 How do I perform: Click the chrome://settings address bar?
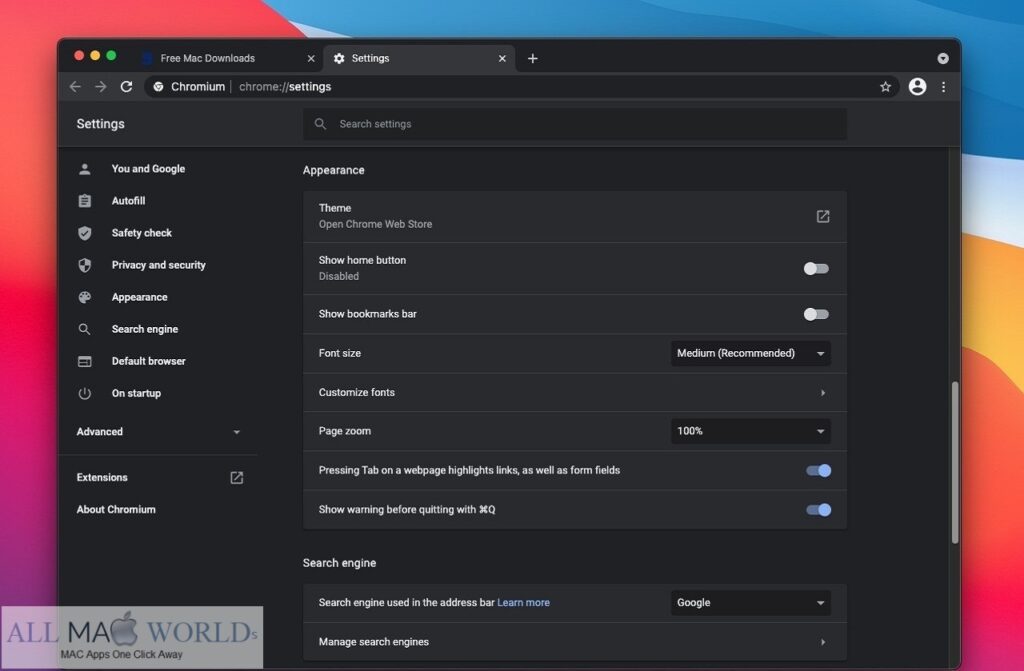[x=521, y=86]
